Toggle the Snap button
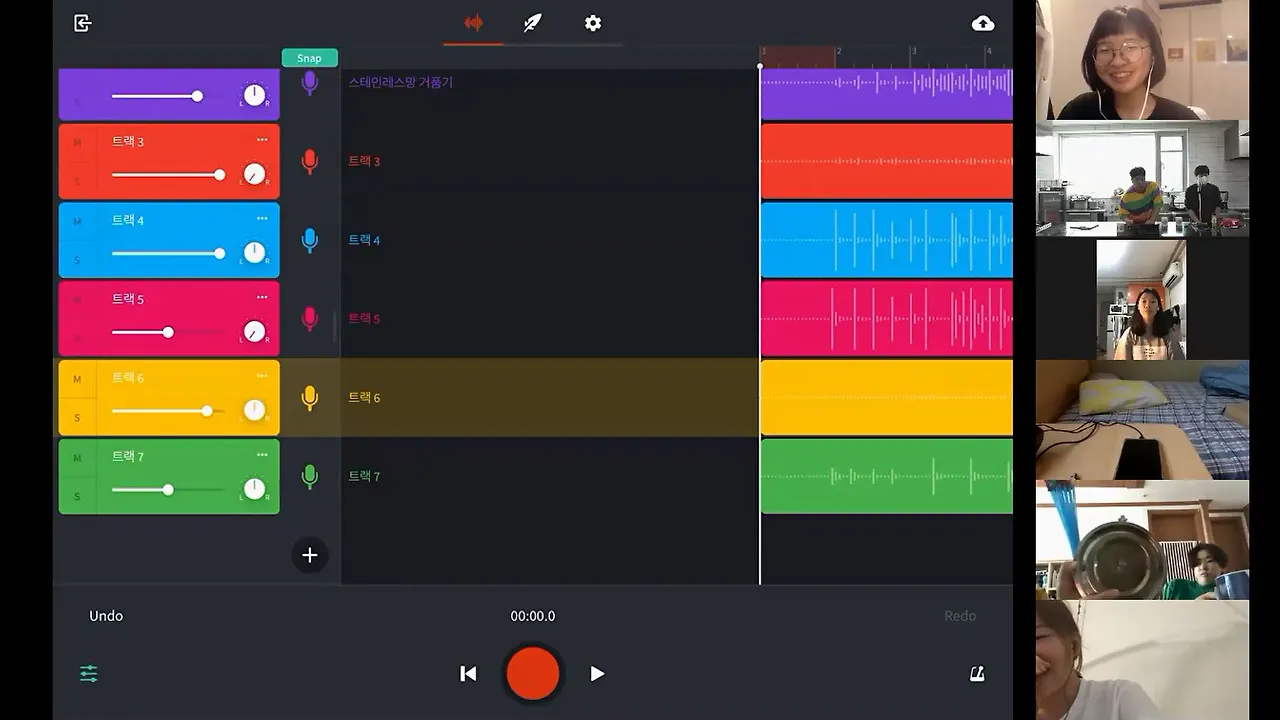Viewport: 1280px width, 720px height. pos(310,58)
